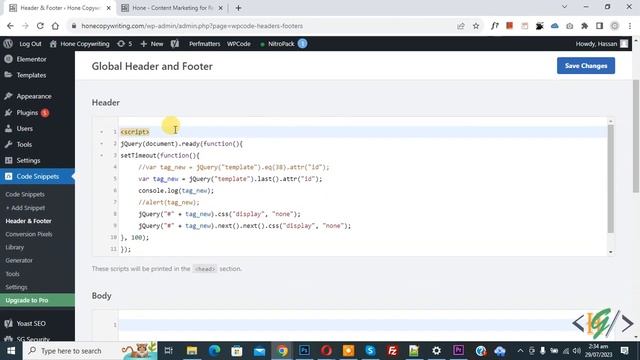Viewport: 640px width, 360px height.
Task: Click the browser home icon
Action: click(55, 26)
